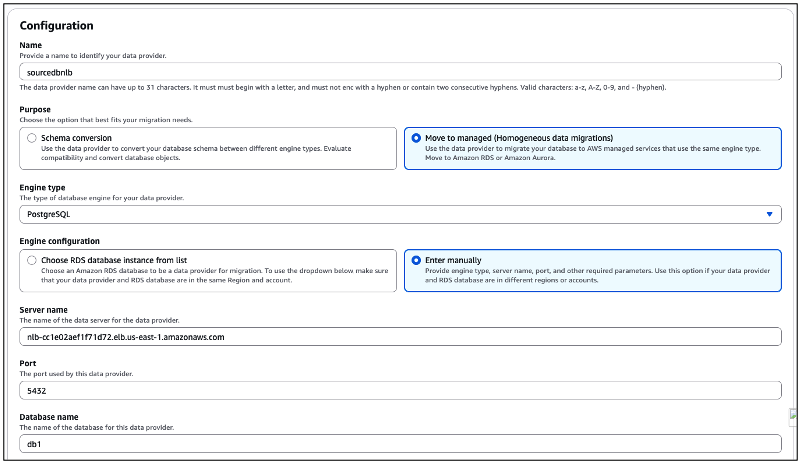
Task: Select Move to managed radio button
Action: [x=416, y=138]
